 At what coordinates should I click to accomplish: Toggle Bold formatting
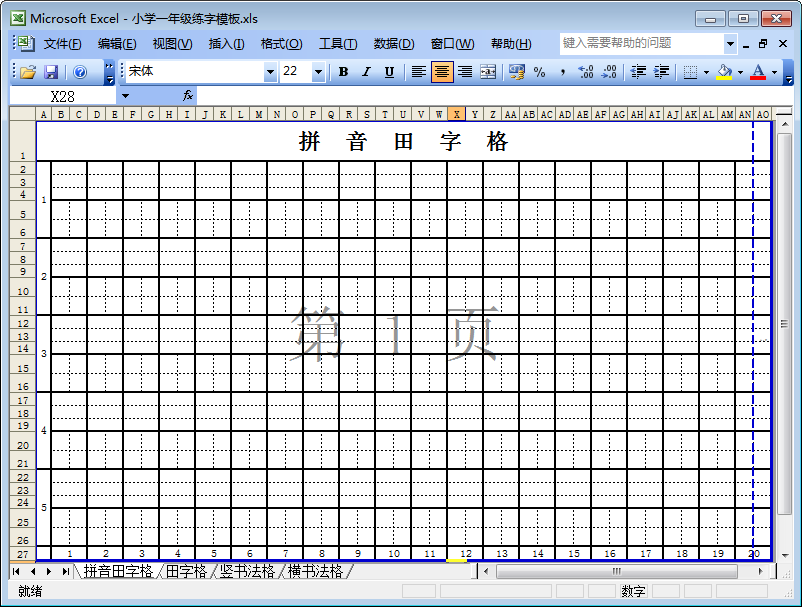pos(343,72)
